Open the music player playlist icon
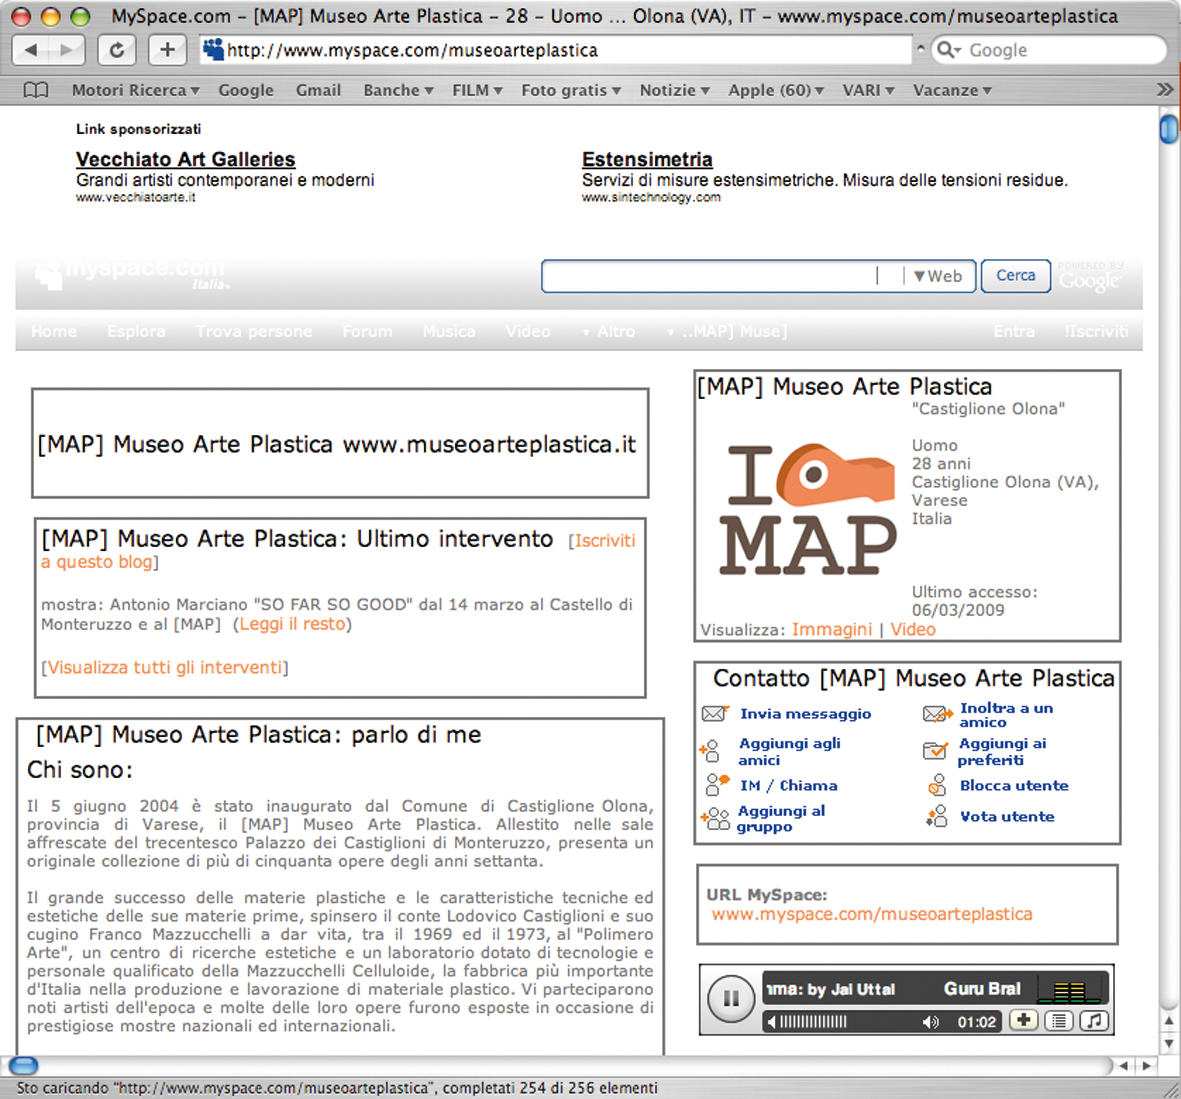1181x1099 pixels. (1059, 1021)
